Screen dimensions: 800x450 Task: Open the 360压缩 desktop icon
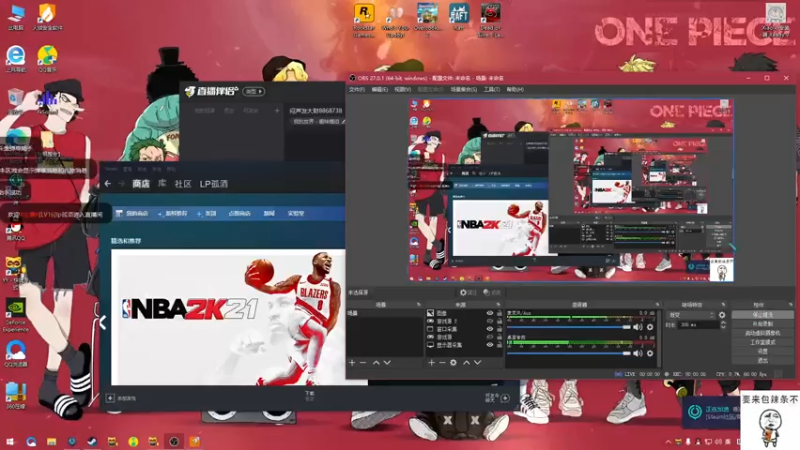[x=16, y=396]
